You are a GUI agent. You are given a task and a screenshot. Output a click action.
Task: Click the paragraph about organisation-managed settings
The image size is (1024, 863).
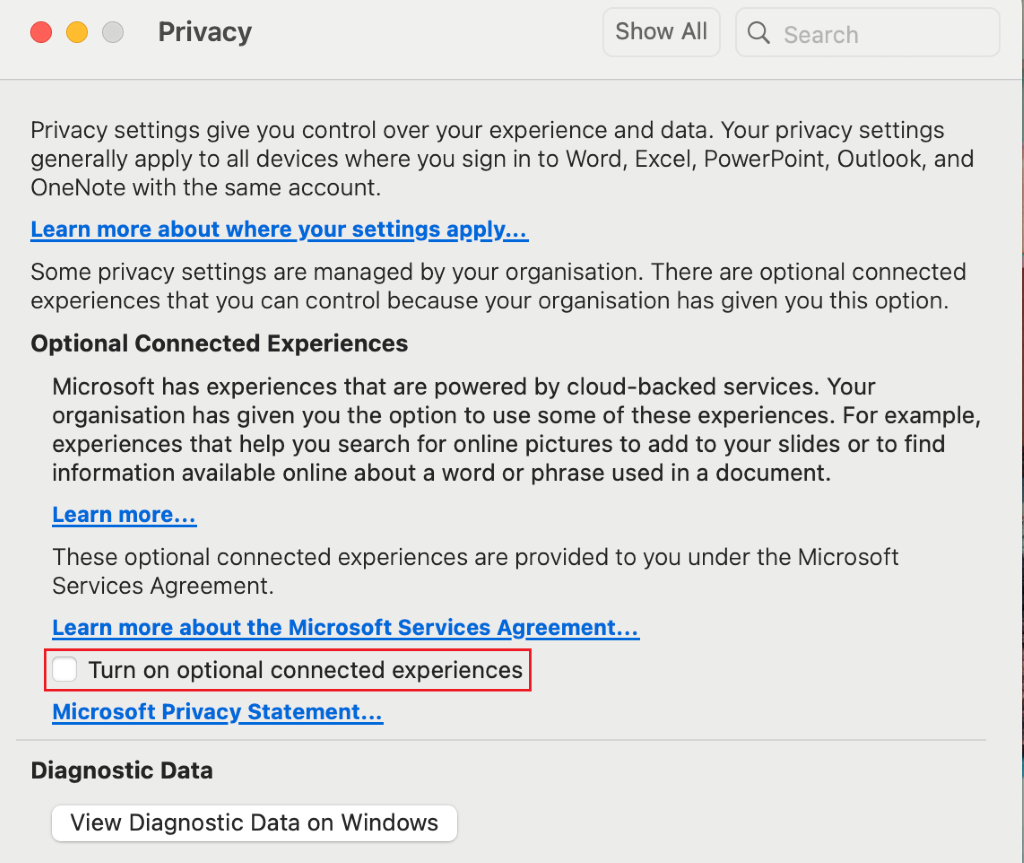[497, 286]
